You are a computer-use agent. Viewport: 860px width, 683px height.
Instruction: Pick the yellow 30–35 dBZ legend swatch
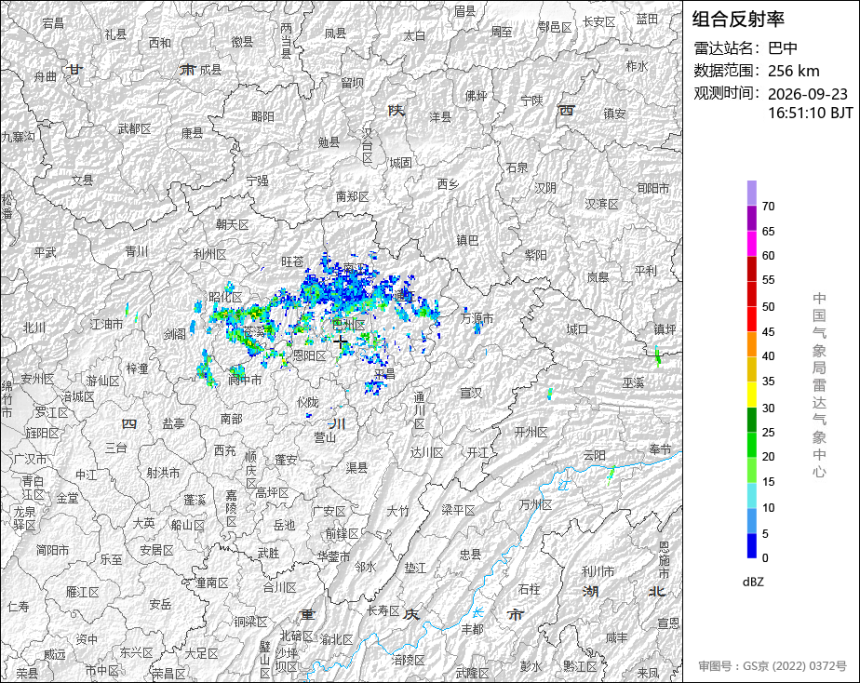click(751, 394)
